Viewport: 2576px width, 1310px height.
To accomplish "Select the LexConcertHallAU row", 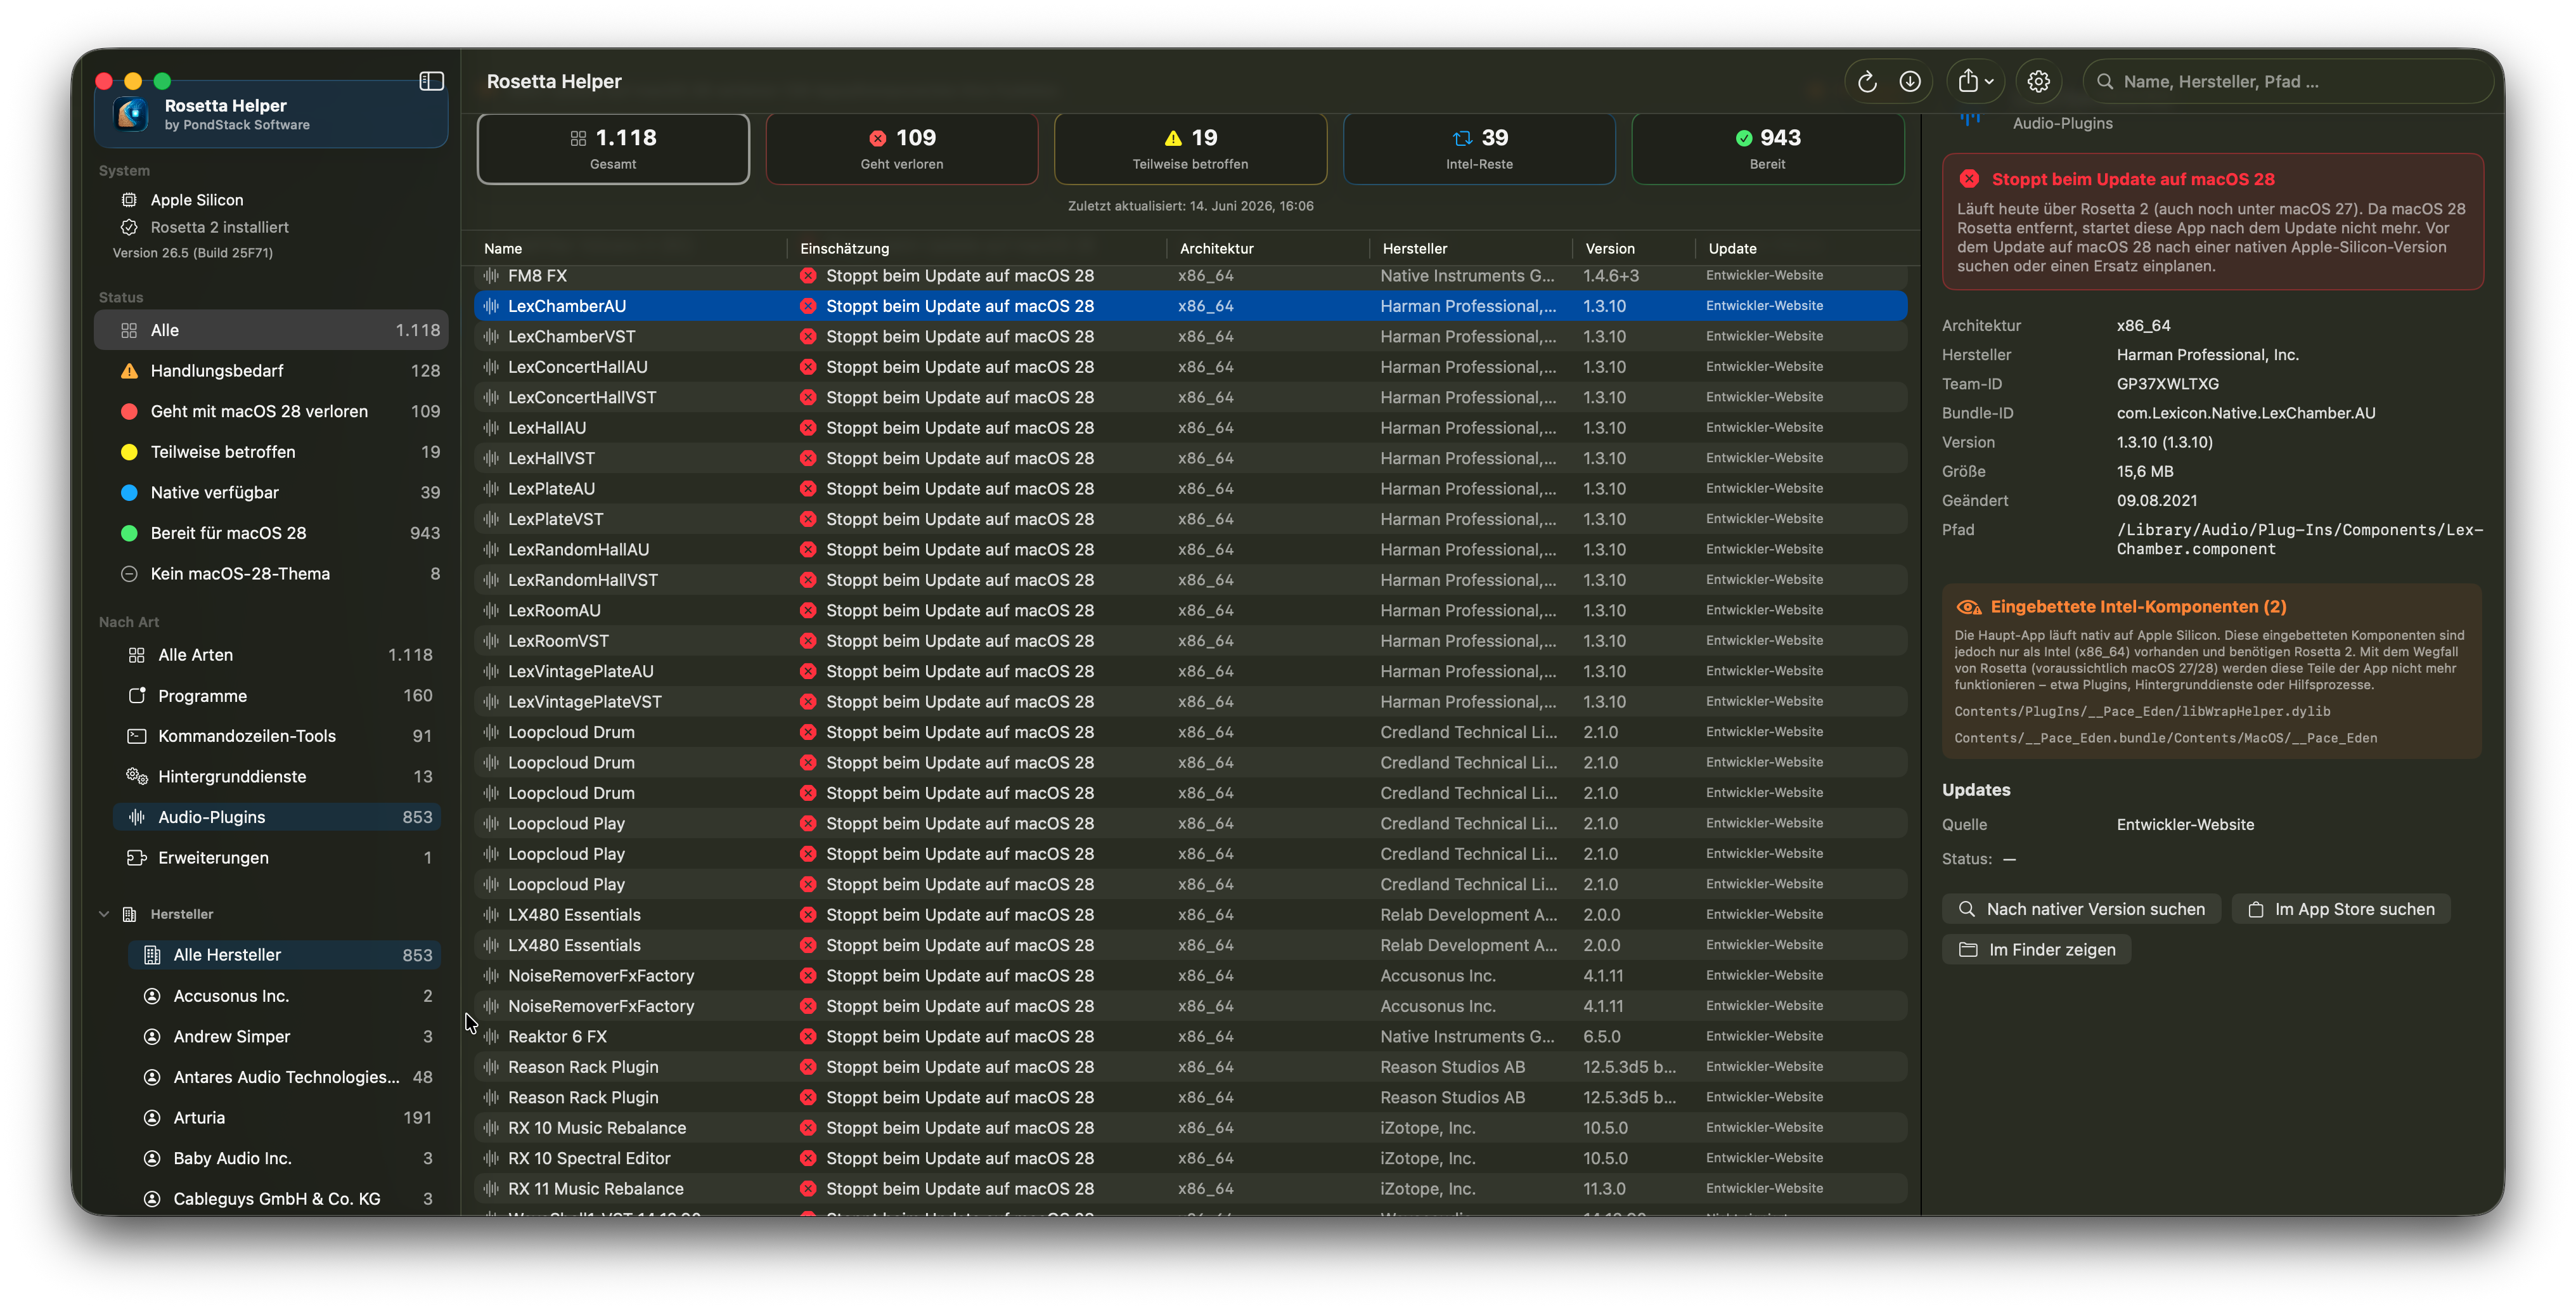I will coord(1191,367).
